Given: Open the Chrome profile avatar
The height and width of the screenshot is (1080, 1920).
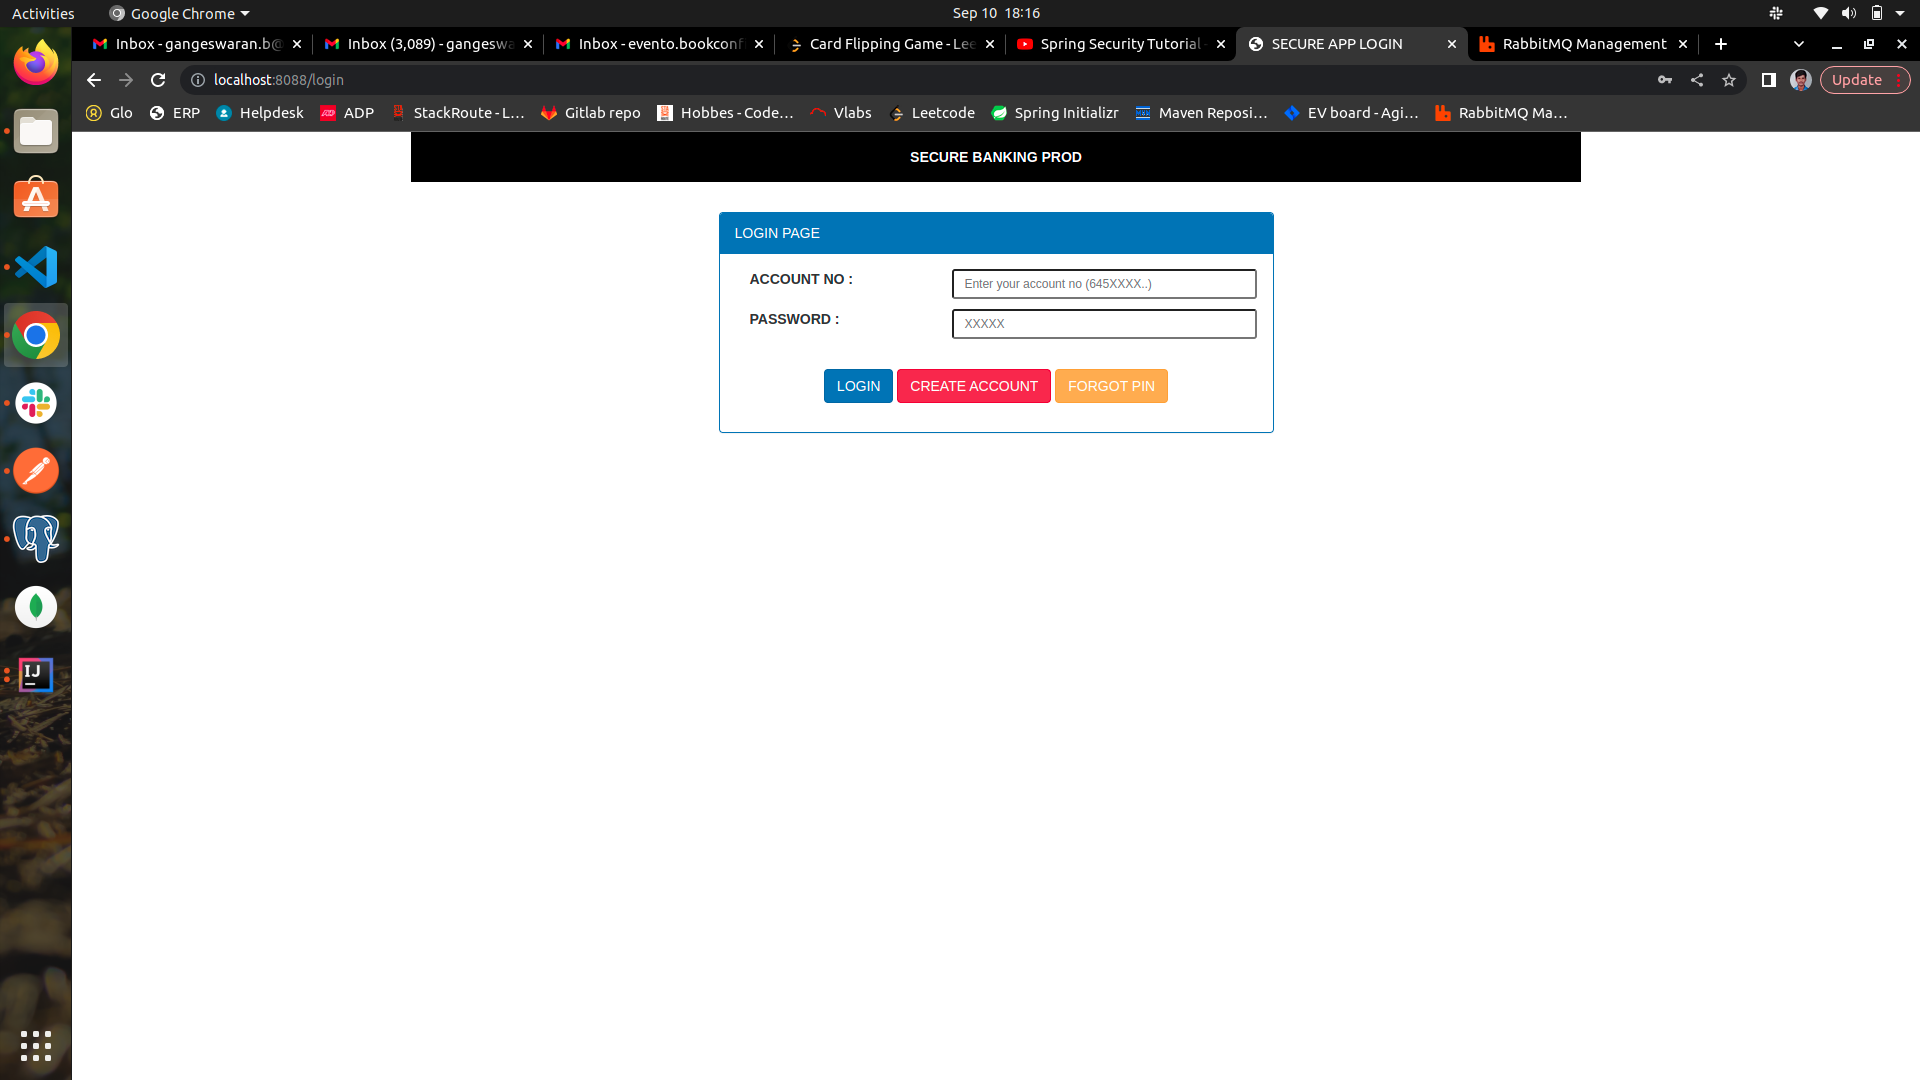Looking at the screenshot, I should pyautogui.click(x=1801, y=80).
